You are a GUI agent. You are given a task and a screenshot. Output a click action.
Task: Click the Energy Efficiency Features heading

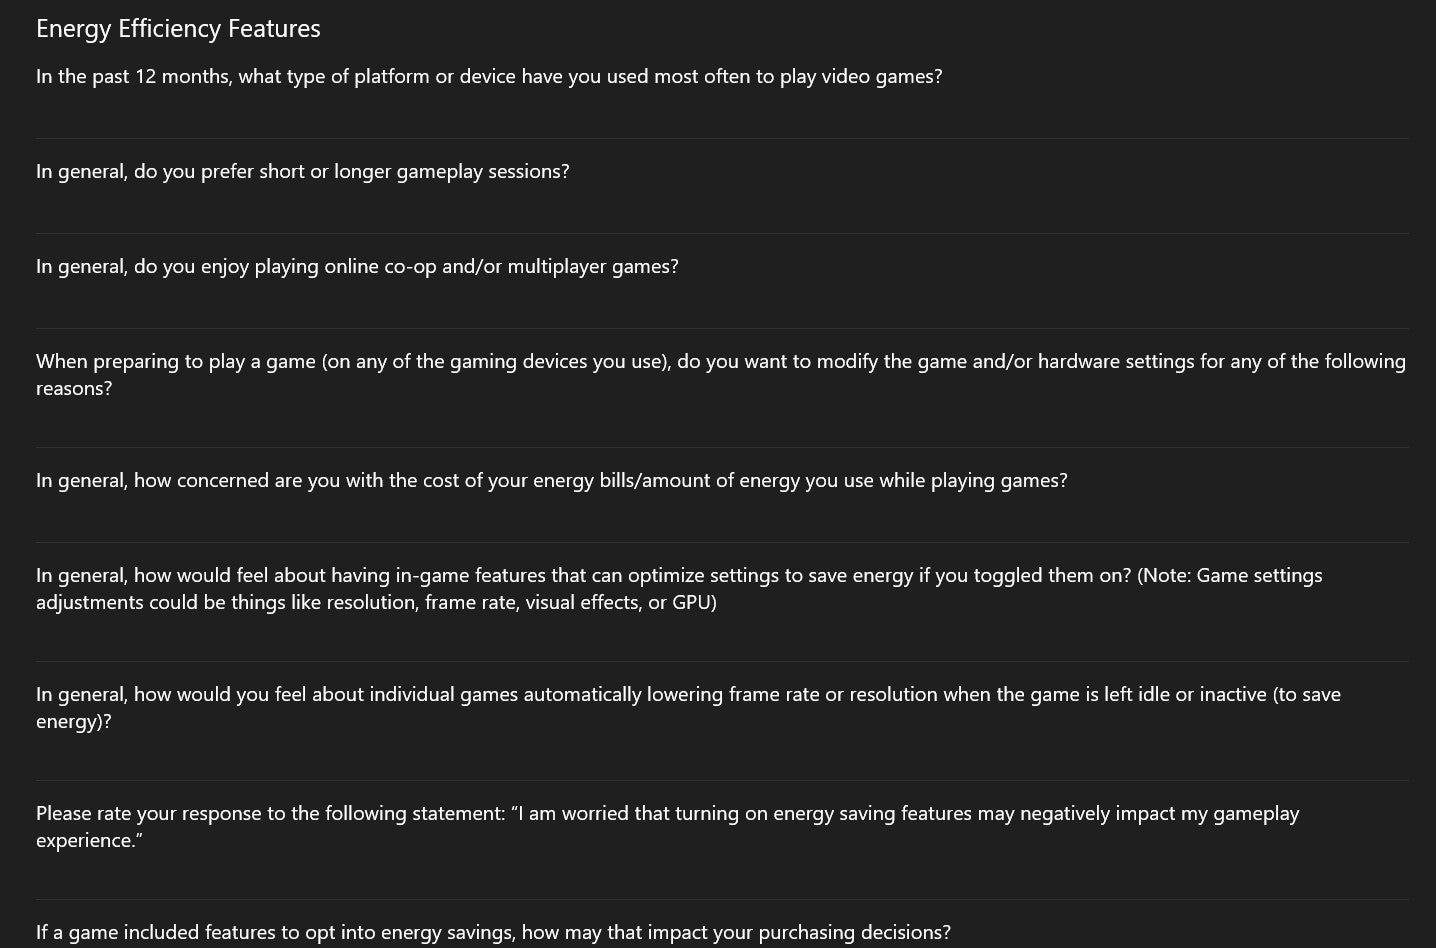[178, 29]
